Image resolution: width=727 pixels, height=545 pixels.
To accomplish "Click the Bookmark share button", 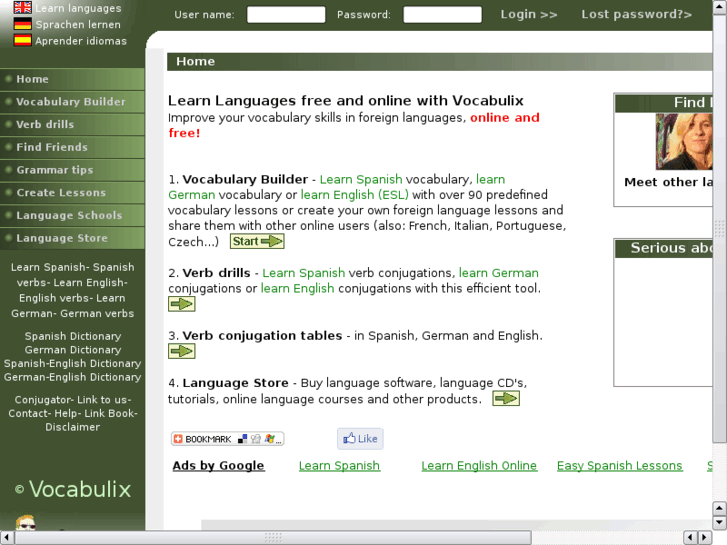I will pyautogui.click(x=227, y=439).
